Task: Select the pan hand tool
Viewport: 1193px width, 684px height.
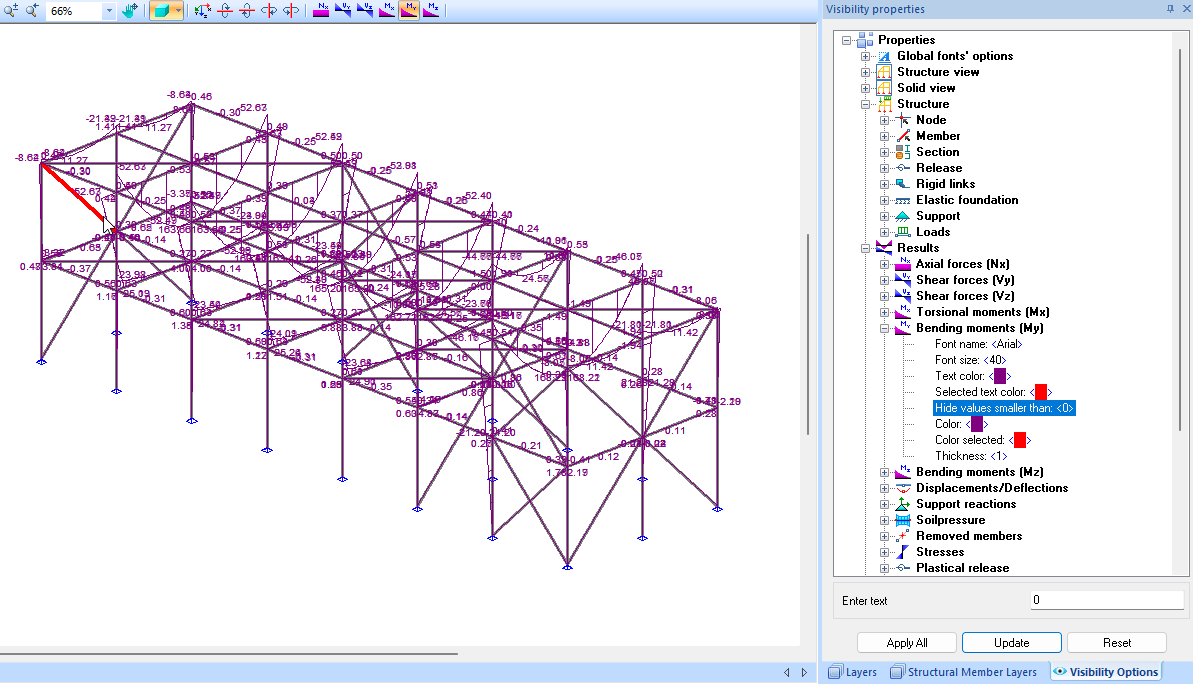Action: 130,11
